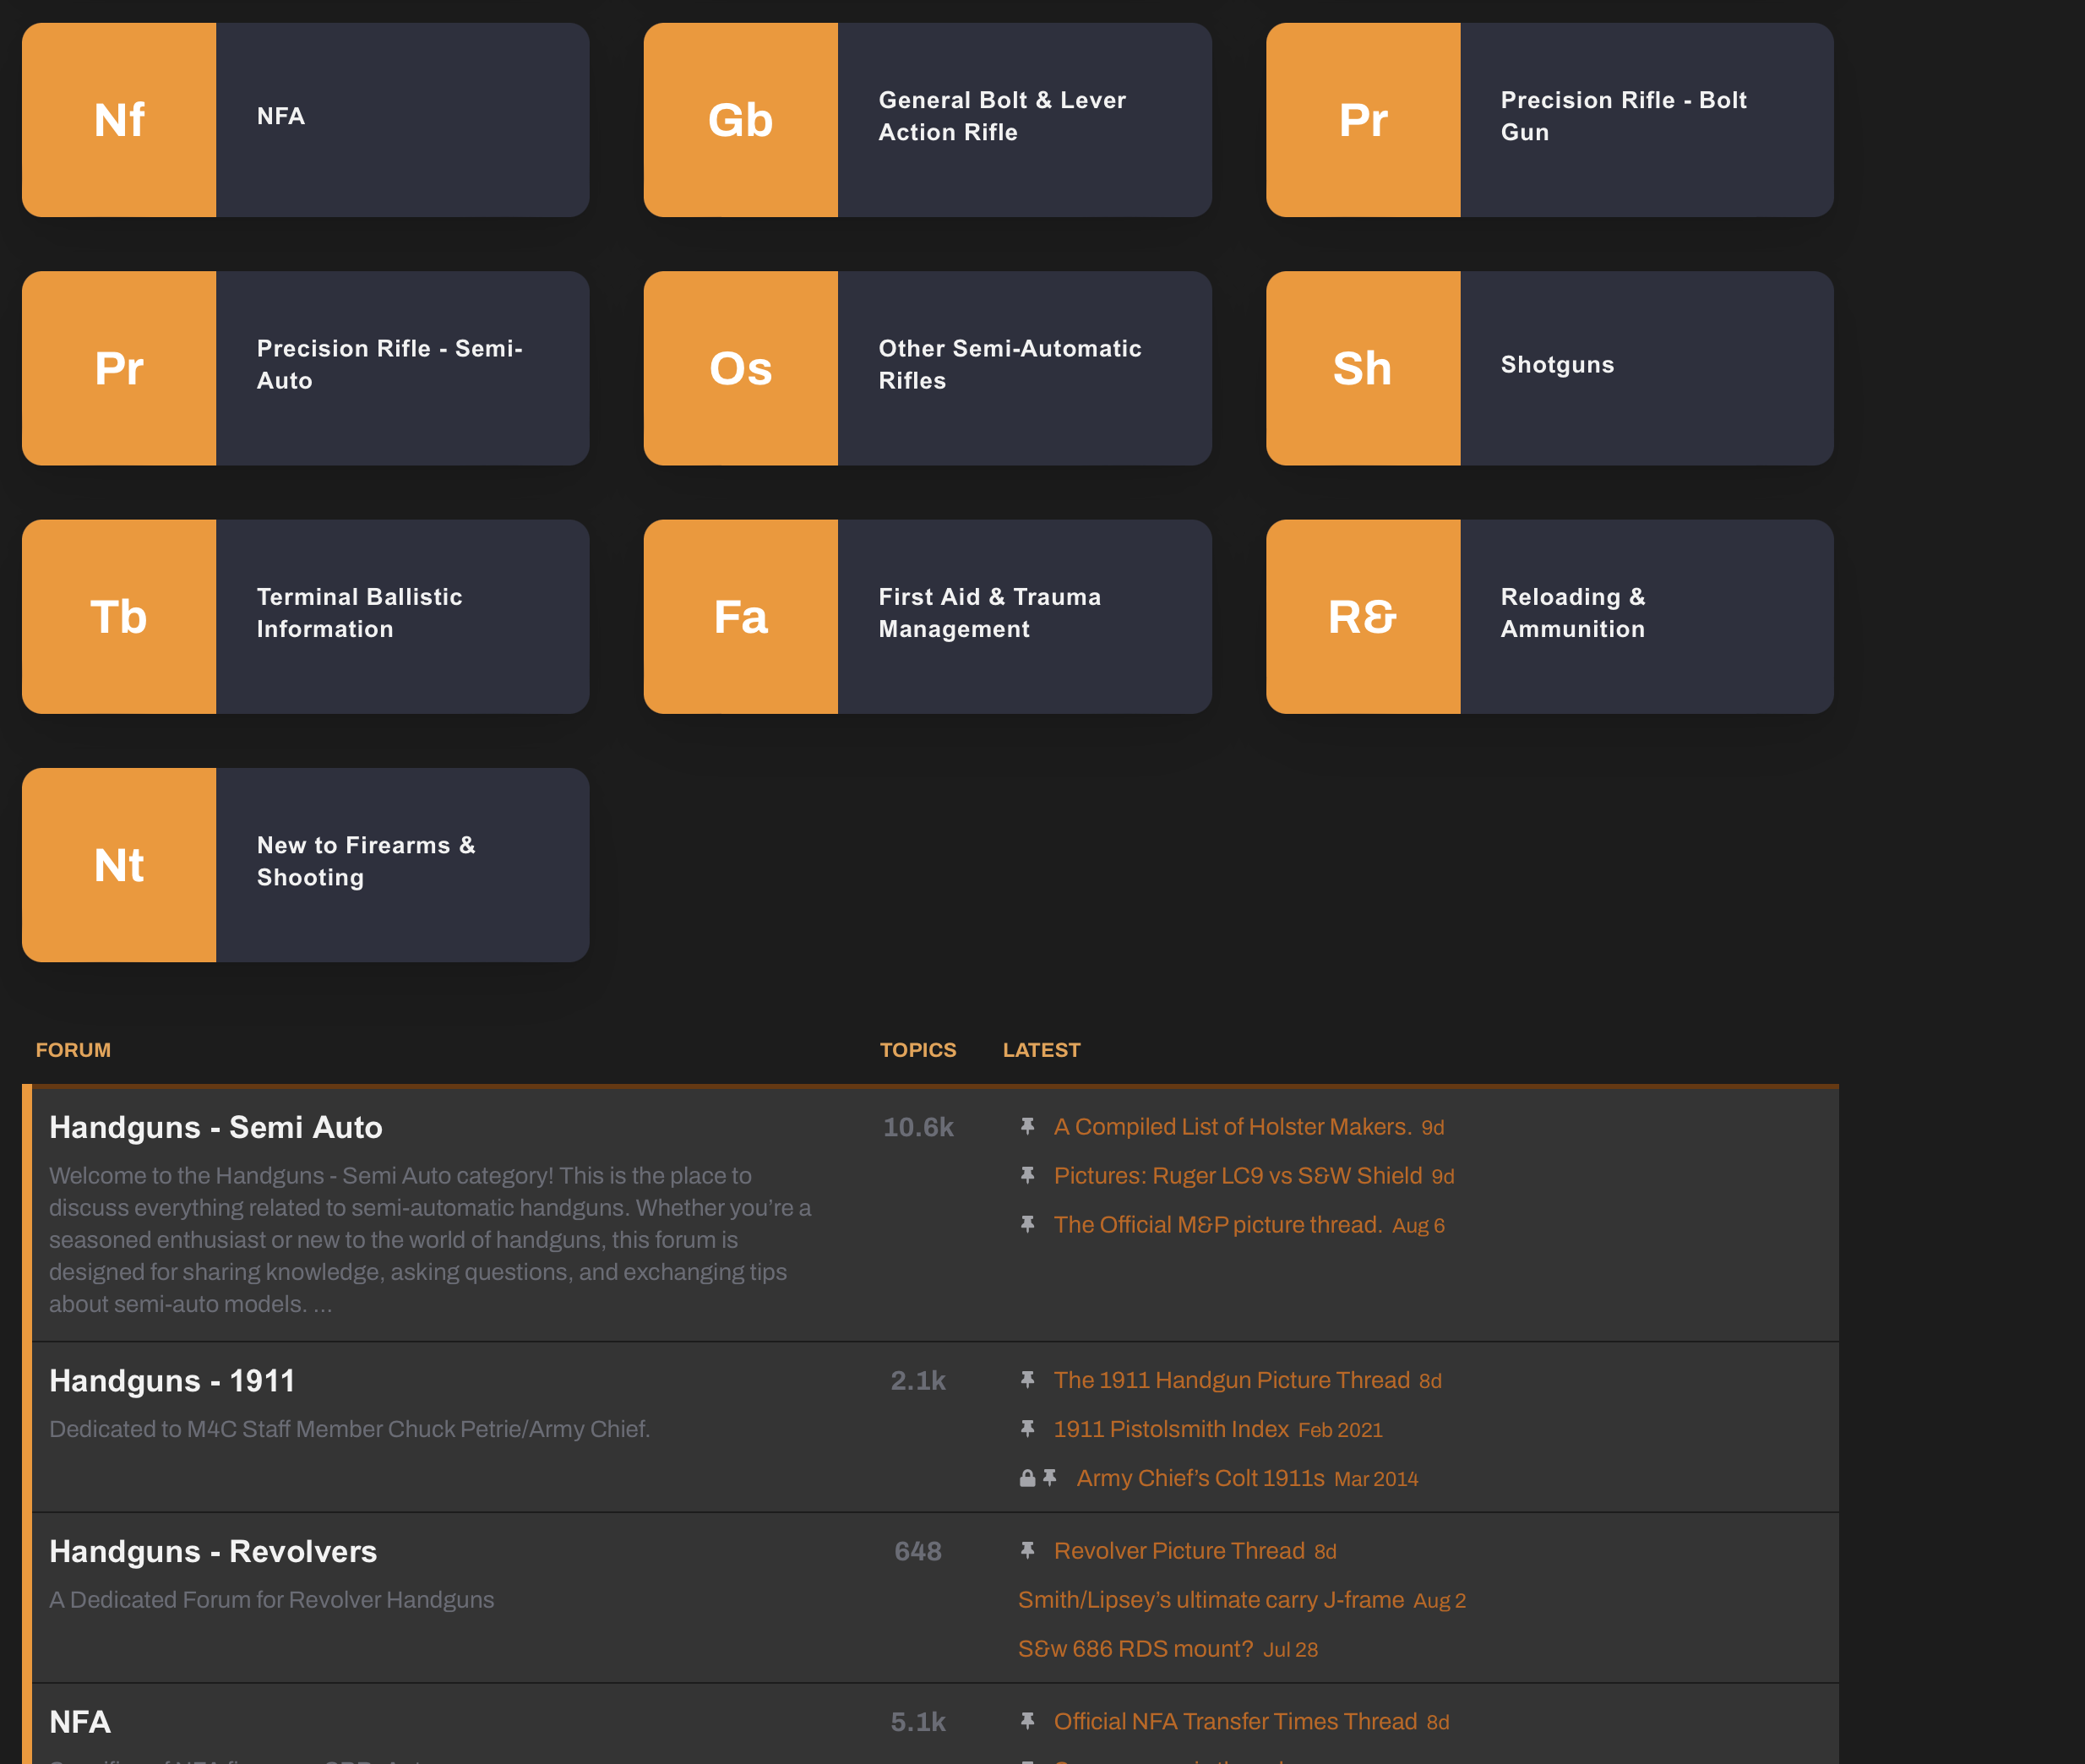Open Handguns - Semi Auto forum
The height and width of the screenshot is (1764, 2085).
click(216, 1127)
